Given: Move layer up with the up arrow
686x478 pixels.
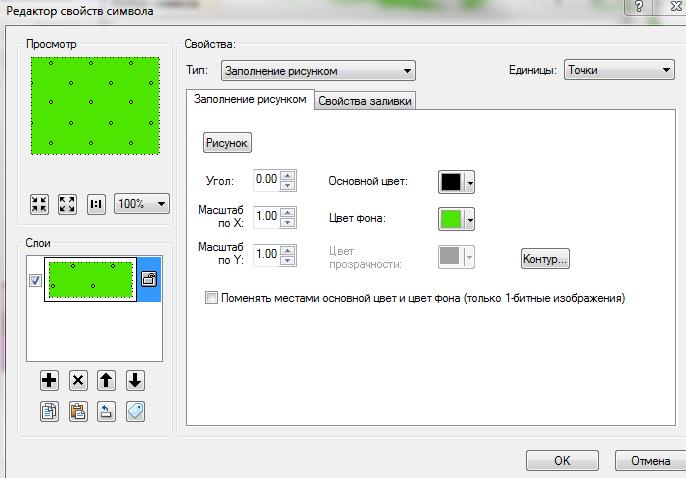Looking at the screenshot, I should click(x=106, y=380).
